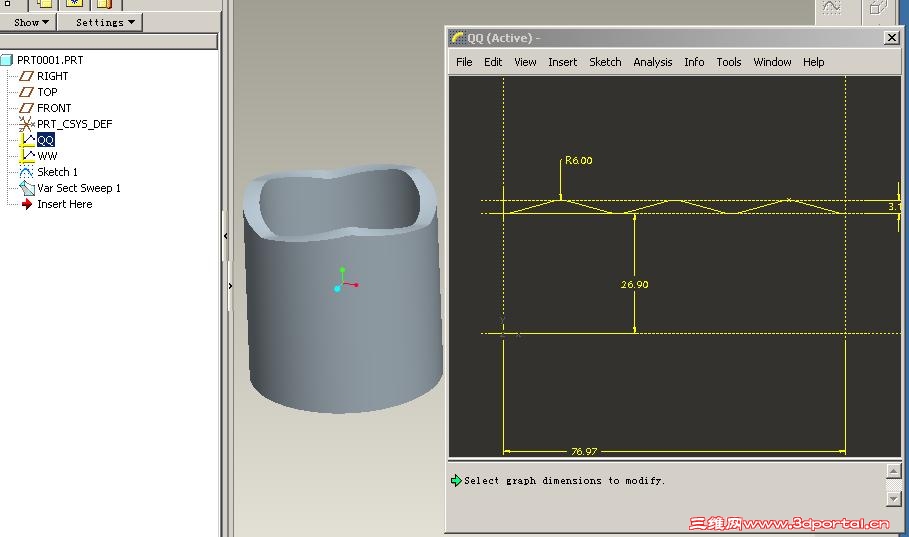Open the View menu in QQ window
This screenshot has width=909, height=537.
(525, 62)
